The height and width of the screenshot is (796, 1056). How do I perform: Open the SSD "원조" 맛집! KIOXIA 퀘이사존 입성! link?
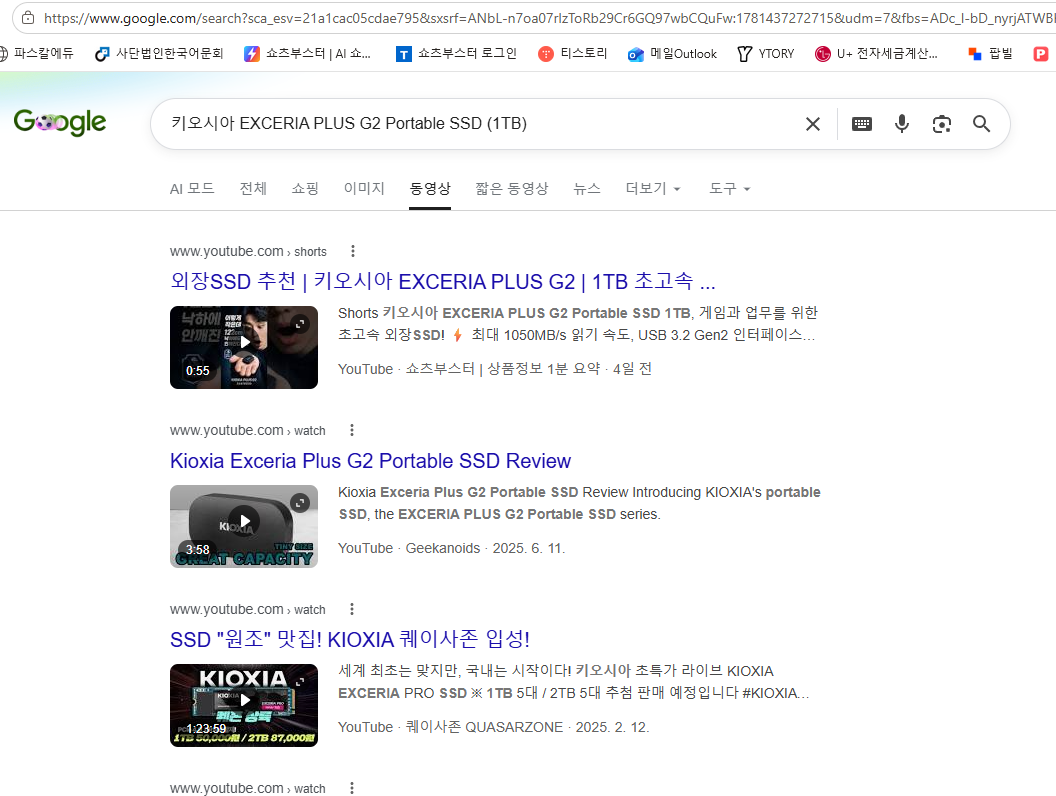click(x=350, y=639)
